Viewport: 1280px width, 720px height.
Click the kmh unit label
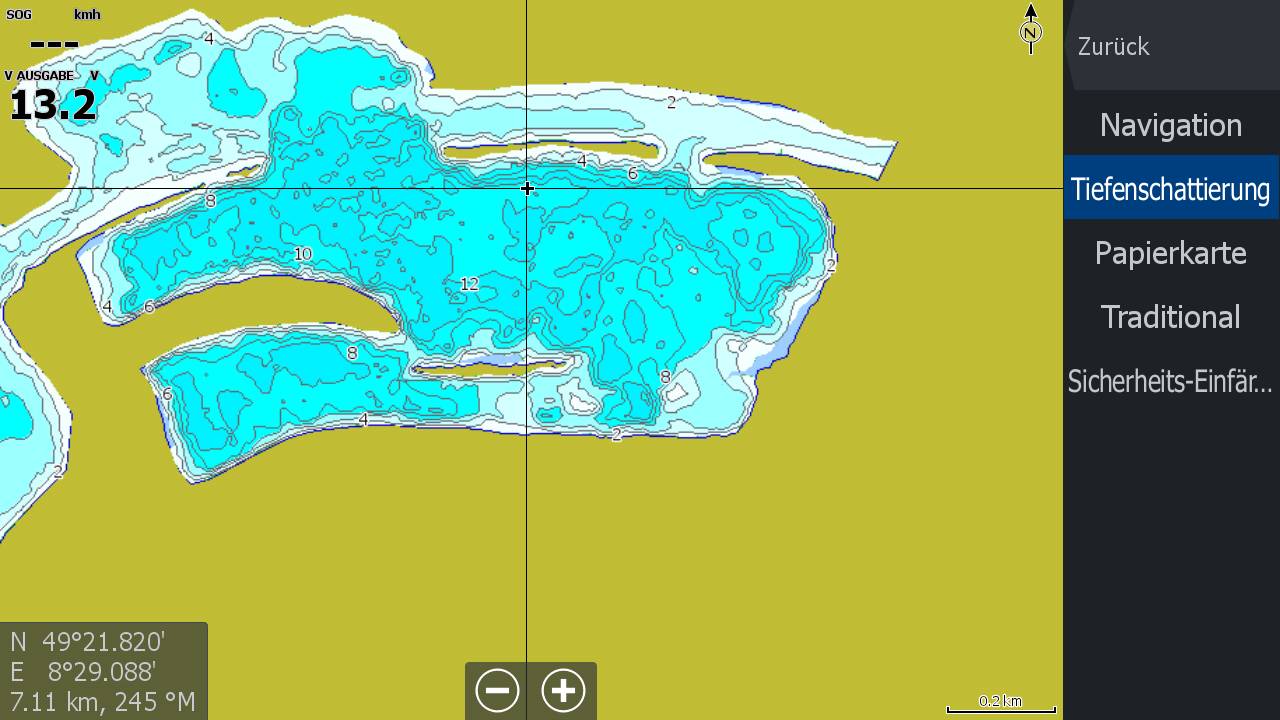[87, 15]
